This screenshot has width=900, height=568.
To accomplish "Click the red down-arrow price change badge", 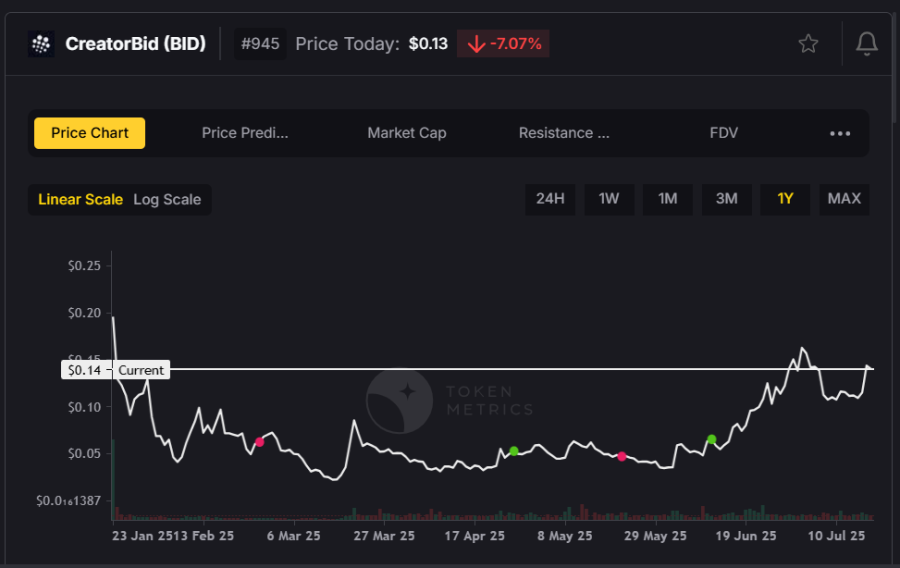I will (503, 44).
